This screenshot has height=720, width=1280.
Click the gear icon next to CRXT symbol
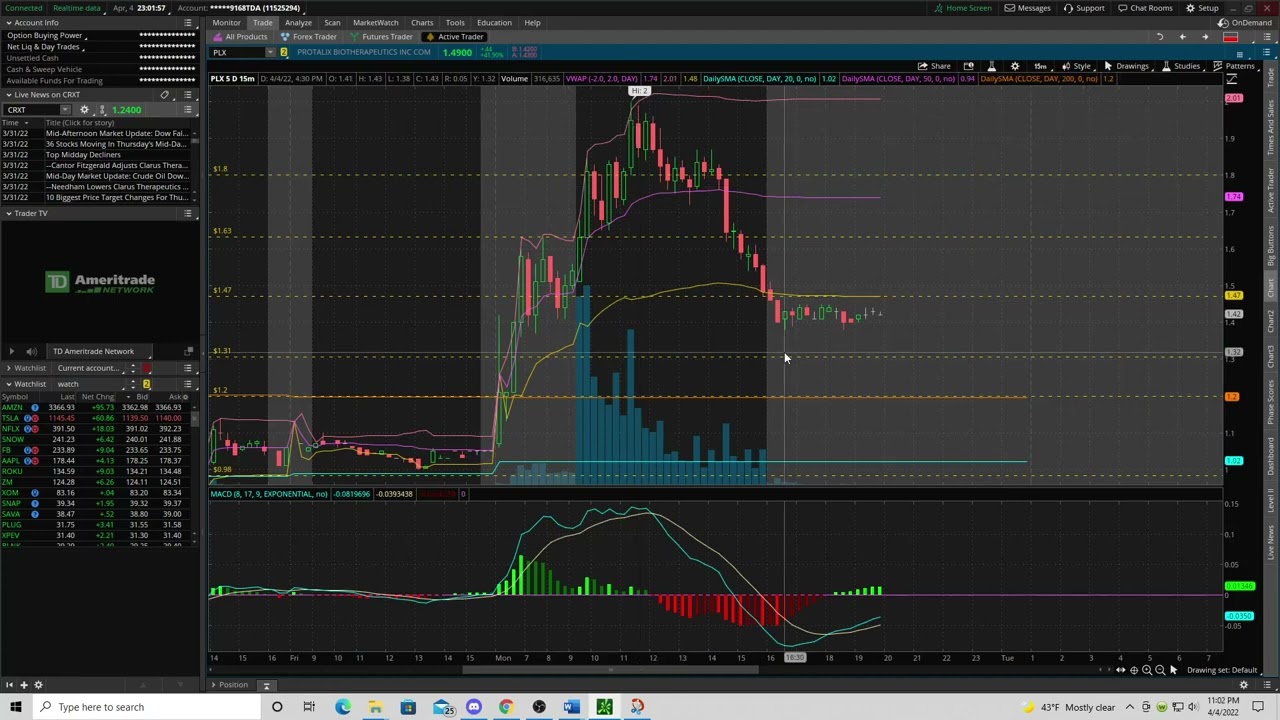point(84,110)
